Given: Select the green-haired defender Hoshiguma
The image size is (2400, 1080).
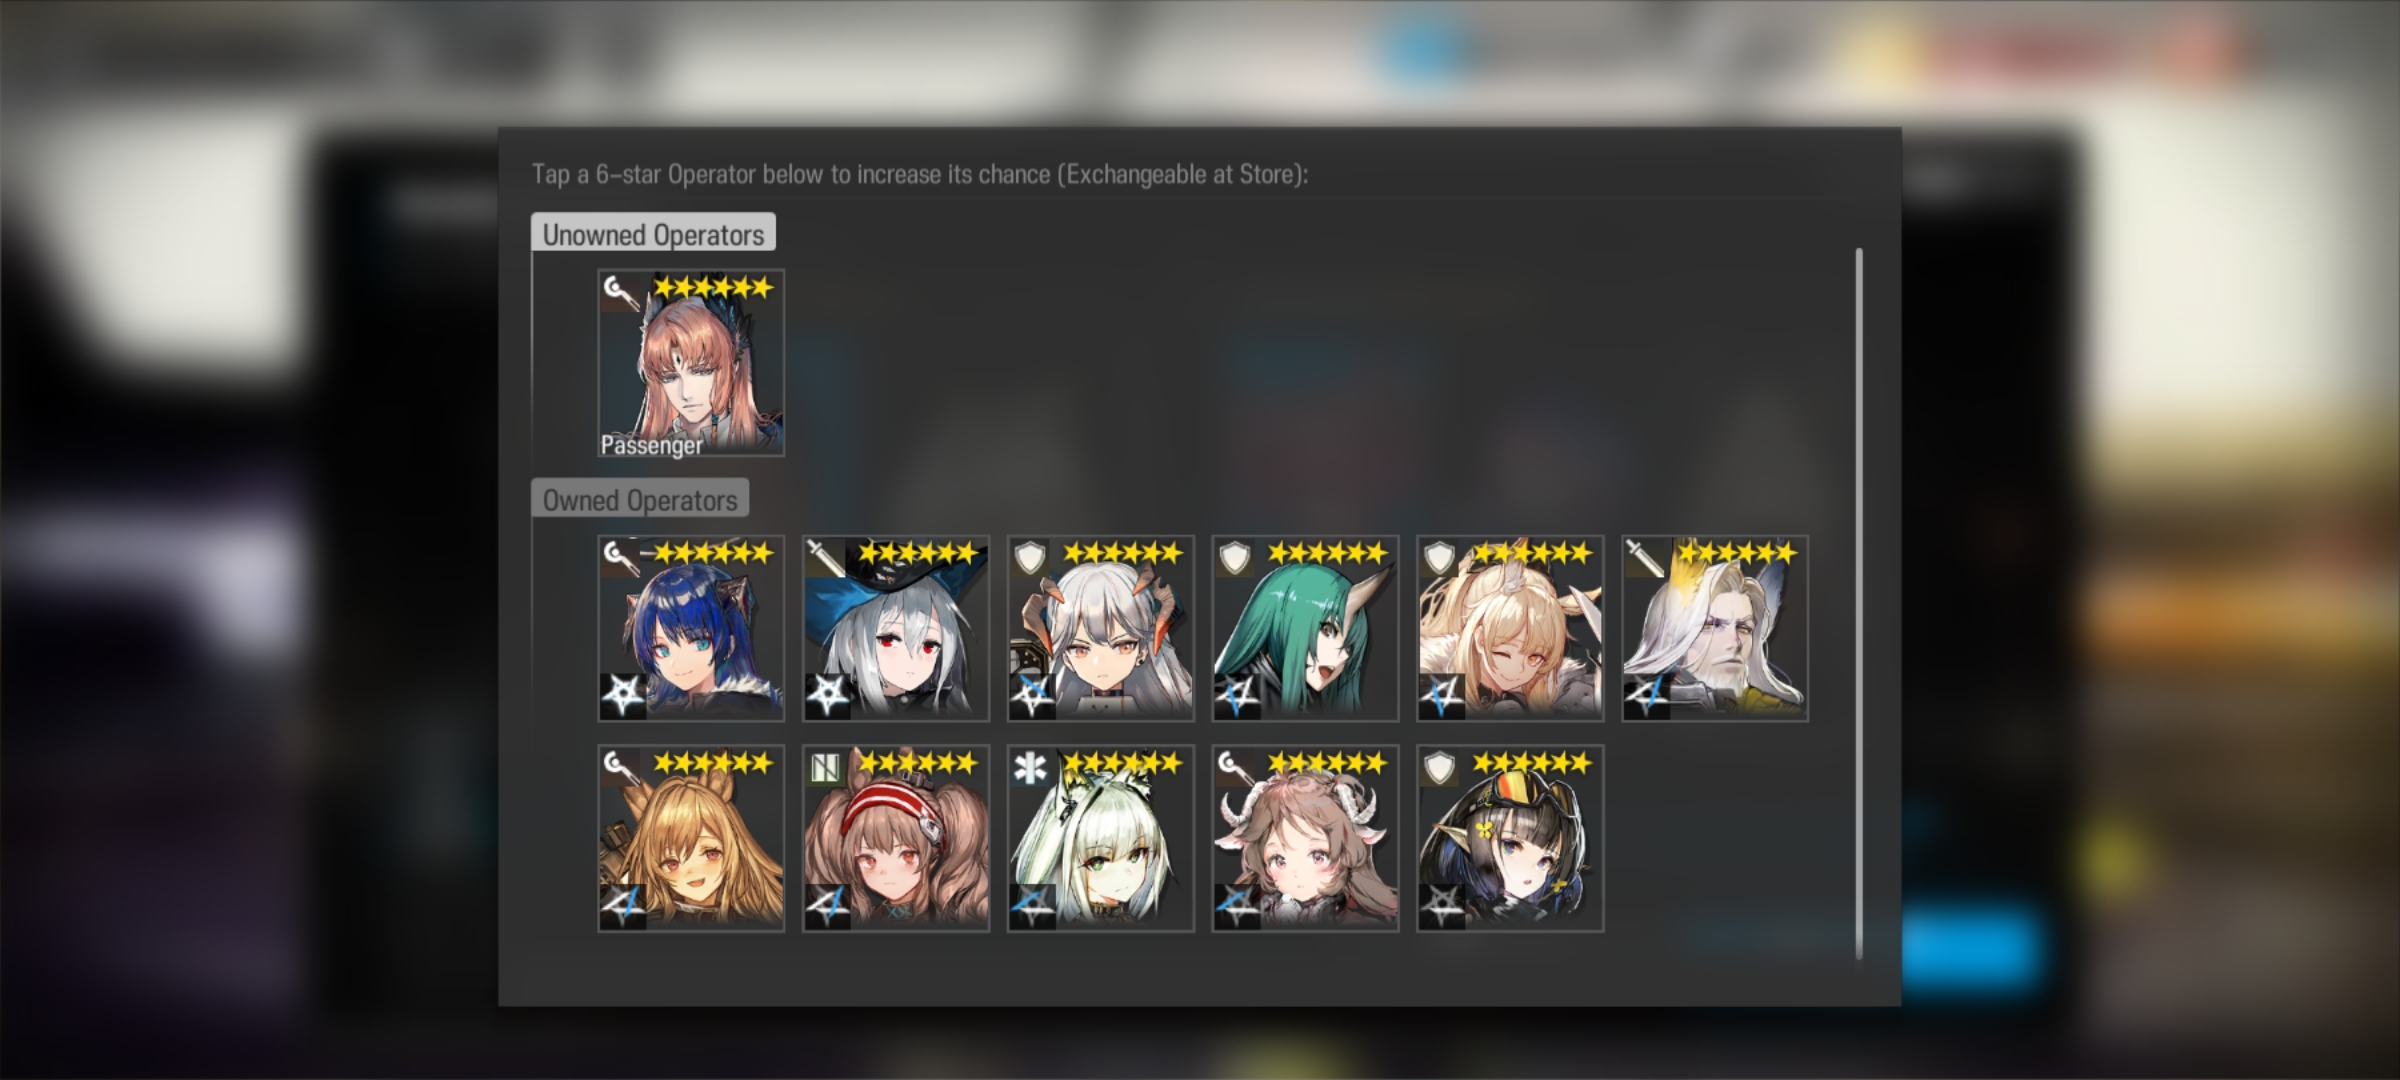Looking at the screenshot, I should 1305,628.
